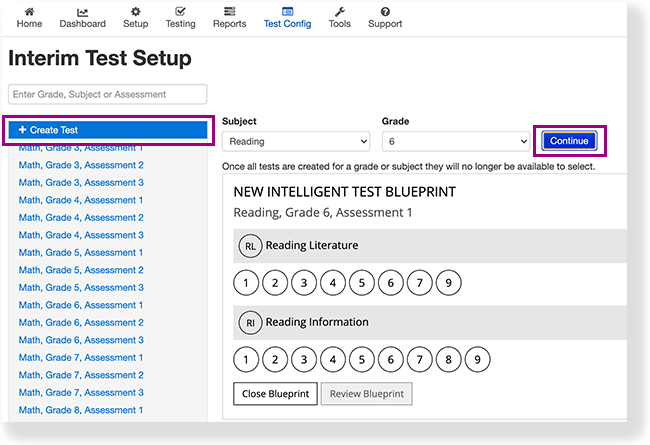Open Math, Grade 5, Assessment 2 link
This screenshot has height=445, width=650.
pyautogui.click(x=81, y=270)
